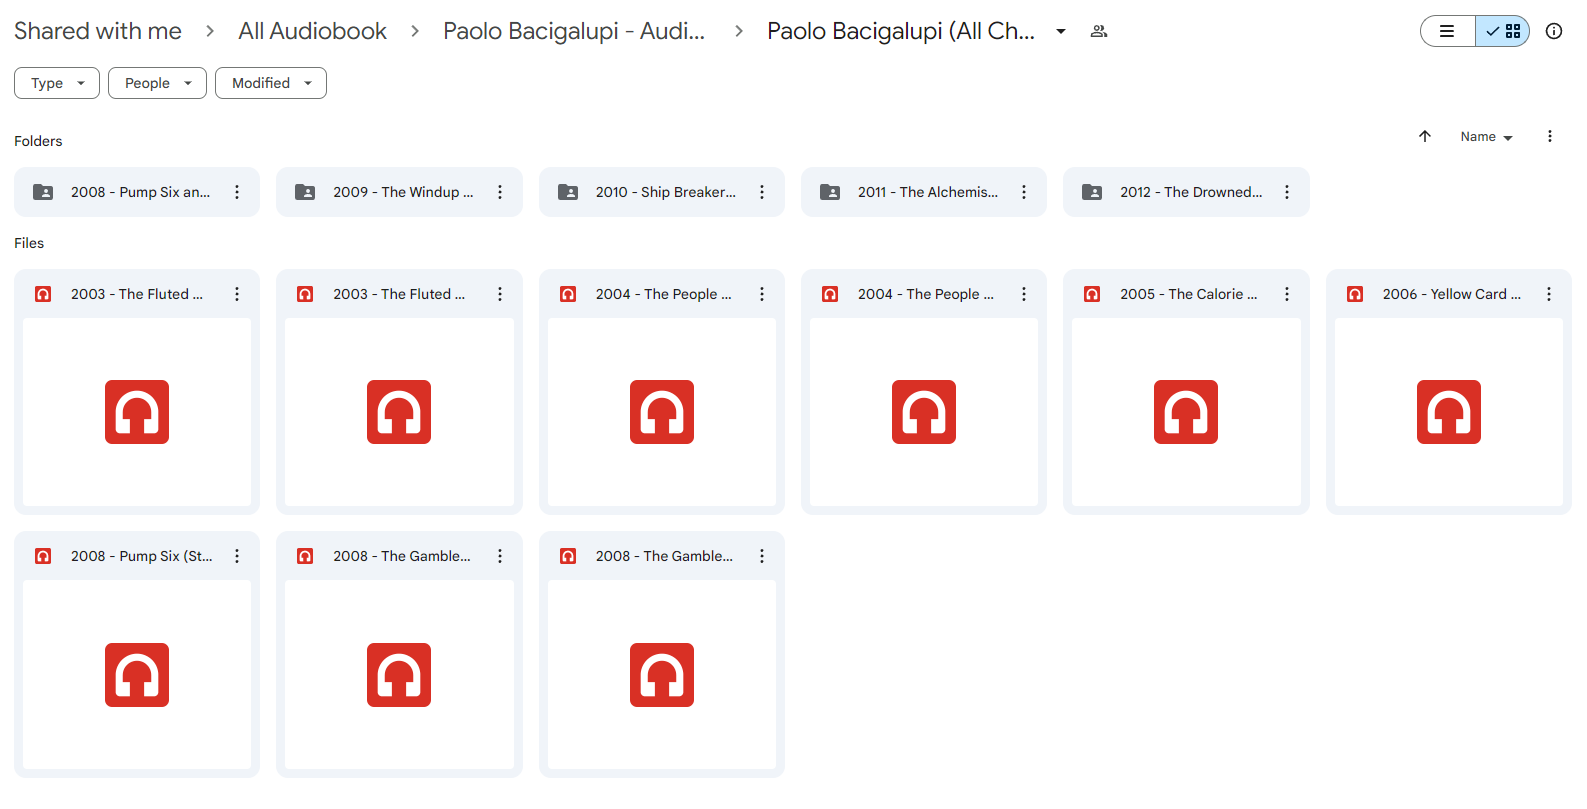This screenshot has height=809, width=1587.
Task: Click the audio file icon of 2008 - Pump Six (St...
Action: (43, 556)
